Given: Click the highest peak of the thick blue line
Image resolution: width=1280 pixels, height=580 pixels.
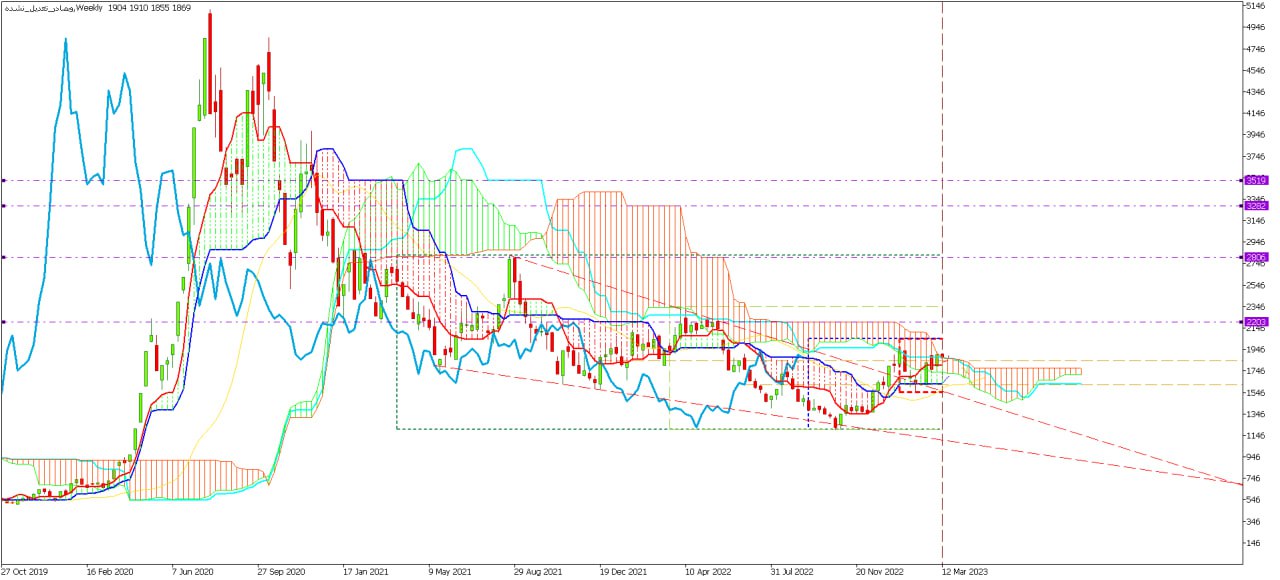Looking at the screenshot, I should (x=65, y=39).
